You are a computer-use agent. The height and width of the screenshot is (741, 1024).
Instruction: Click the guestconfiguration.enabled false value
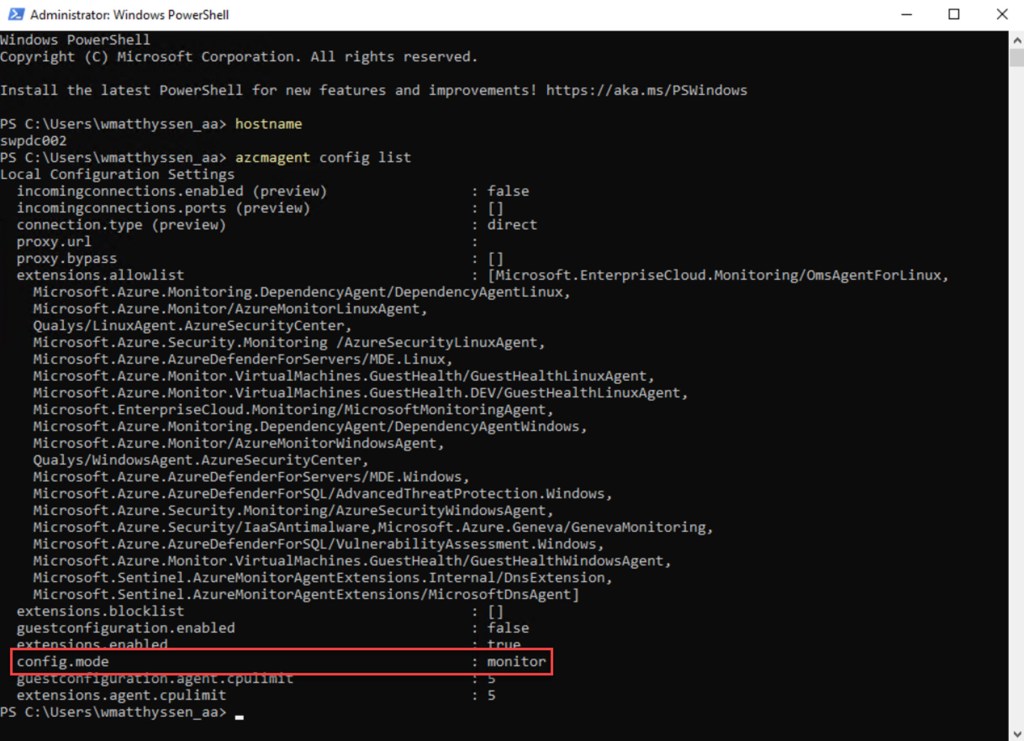(508, 628)
